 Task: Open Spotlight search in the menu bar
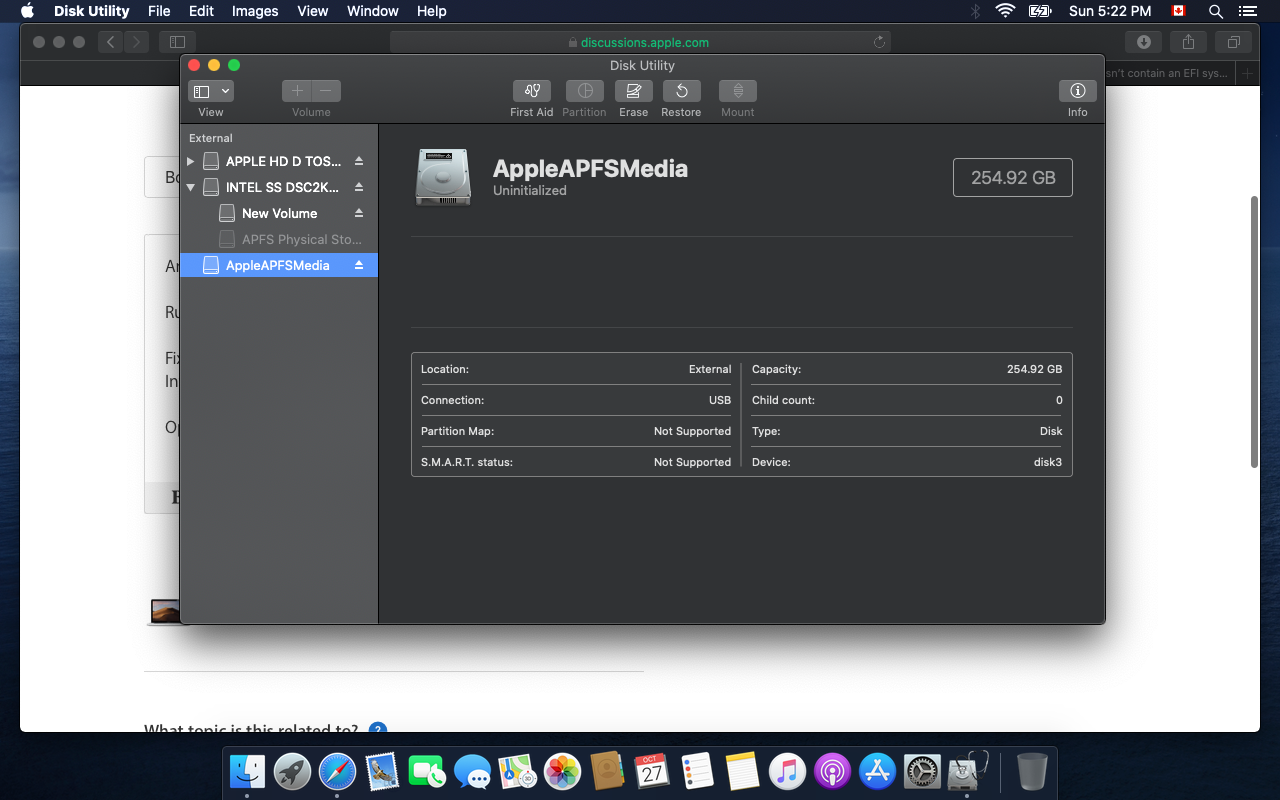[1215, 11]
